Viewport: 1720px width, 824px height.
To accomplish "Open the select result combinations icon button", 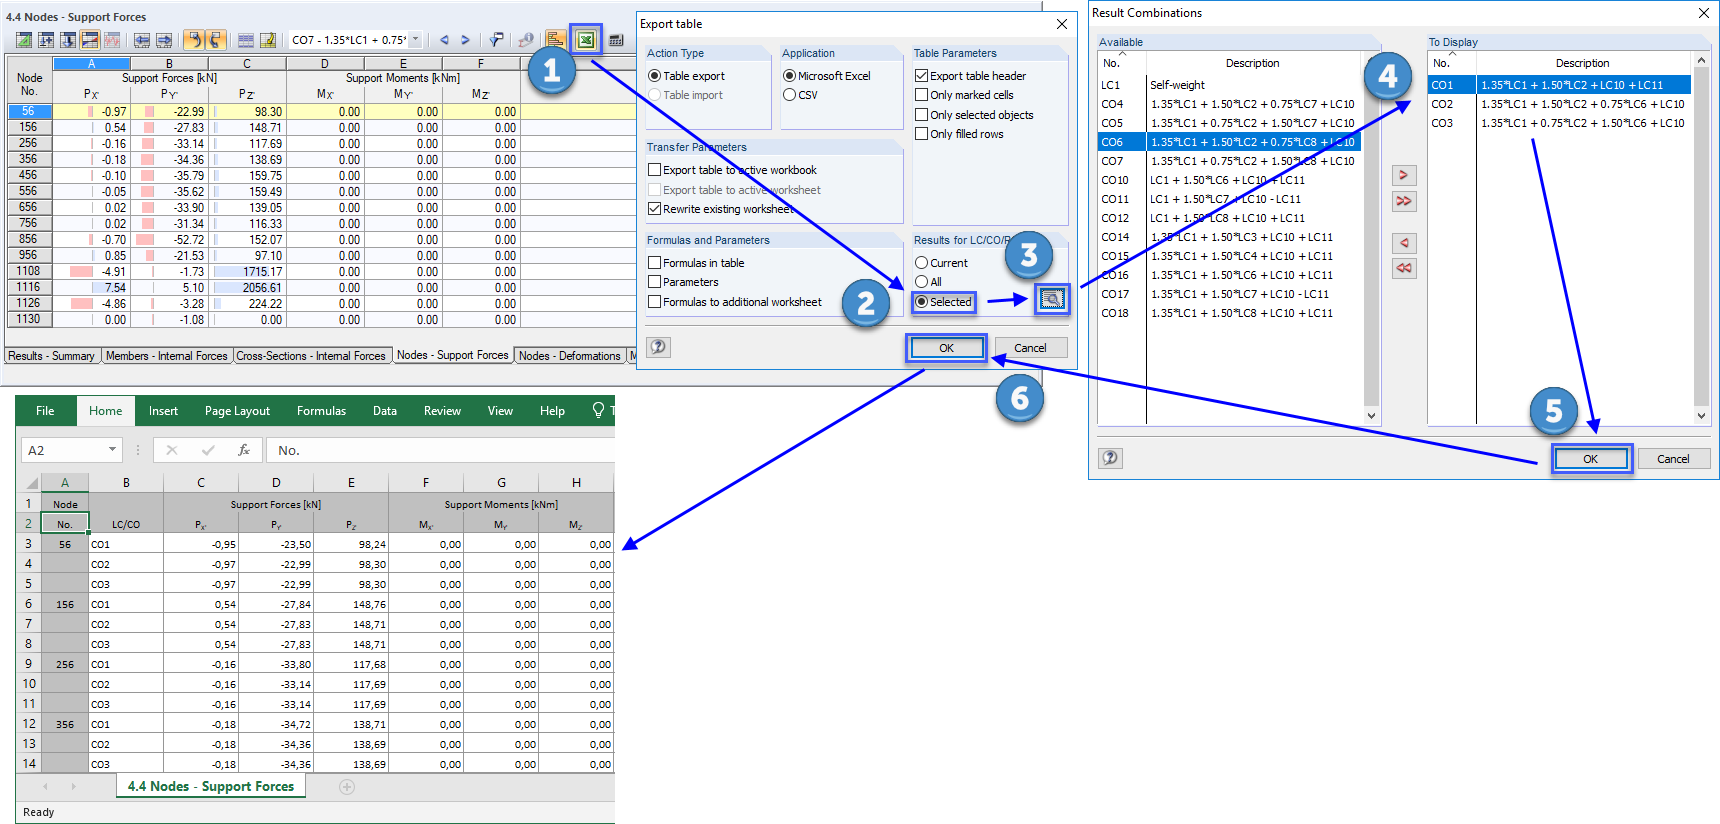I will coord(1051,299).
